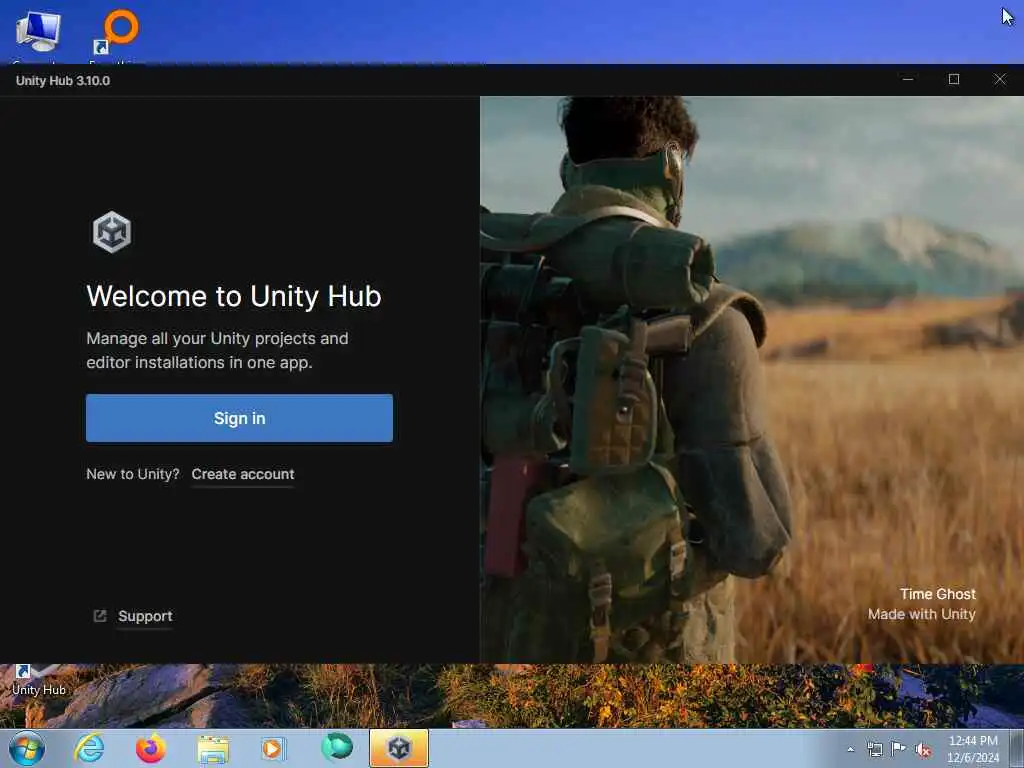Open the Windows Start menu orb
The height and width of the screenshot is (768, 1024).
(27, 748)
